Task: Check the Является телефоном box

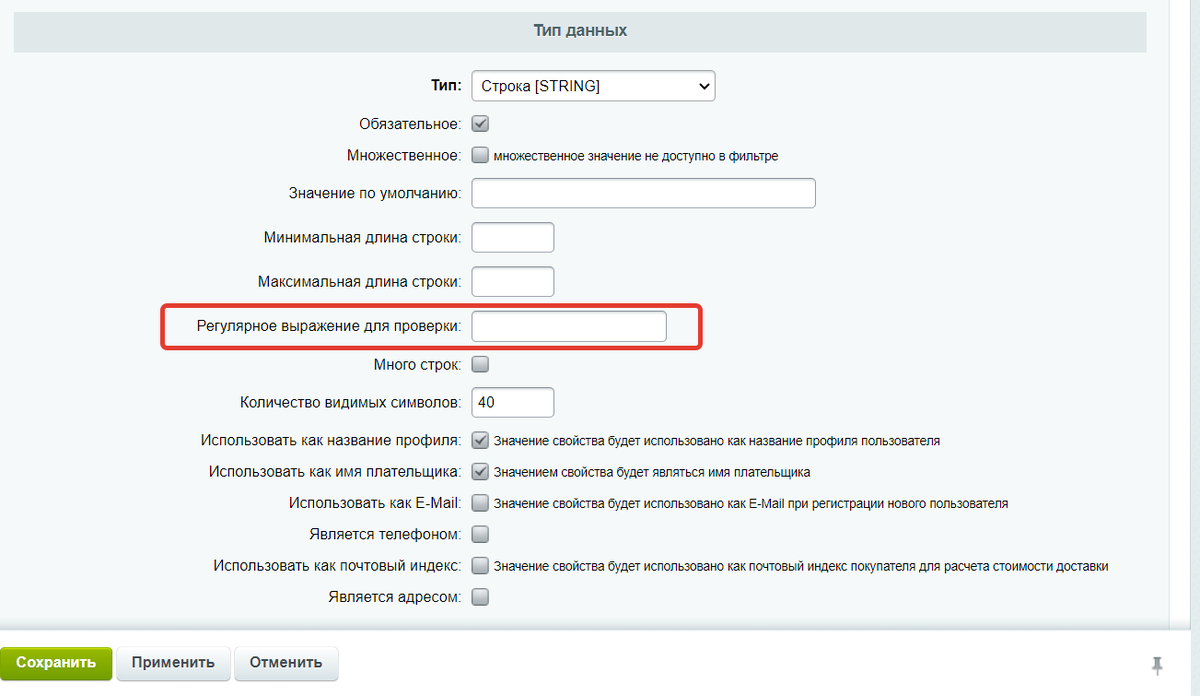Action: 480,534
